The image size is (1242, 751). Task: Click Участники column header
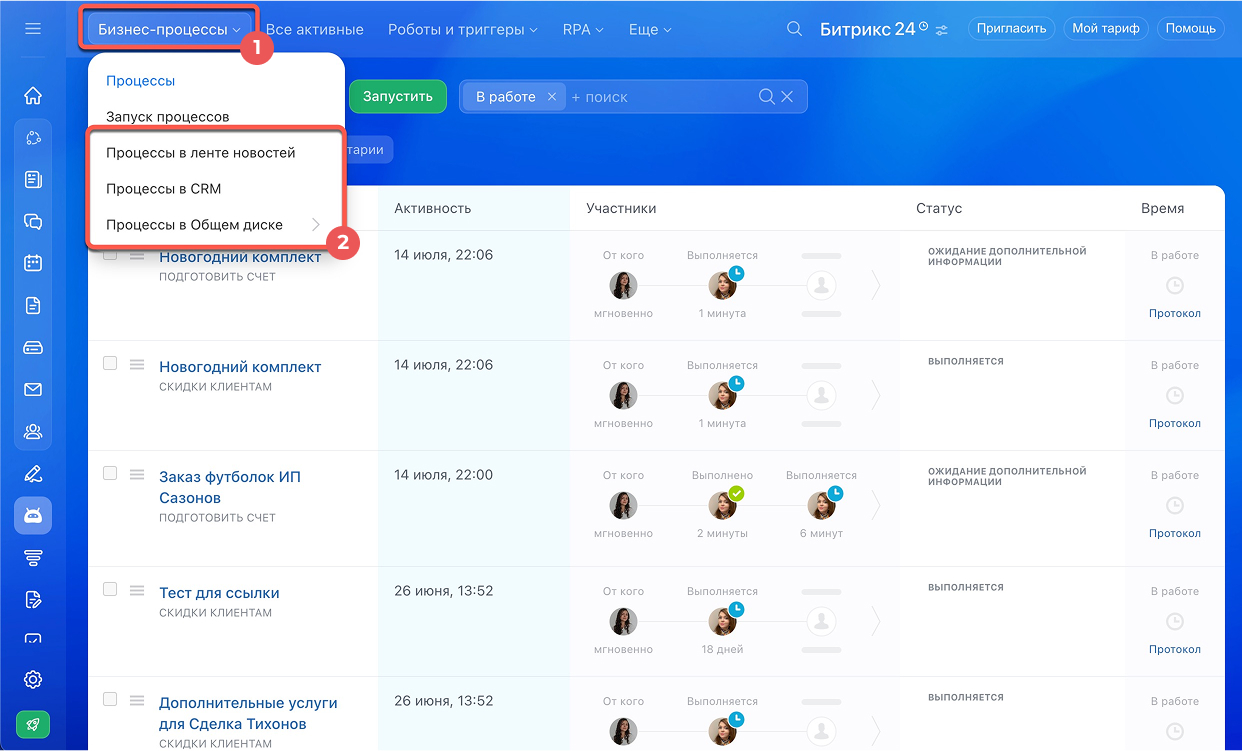621,208
